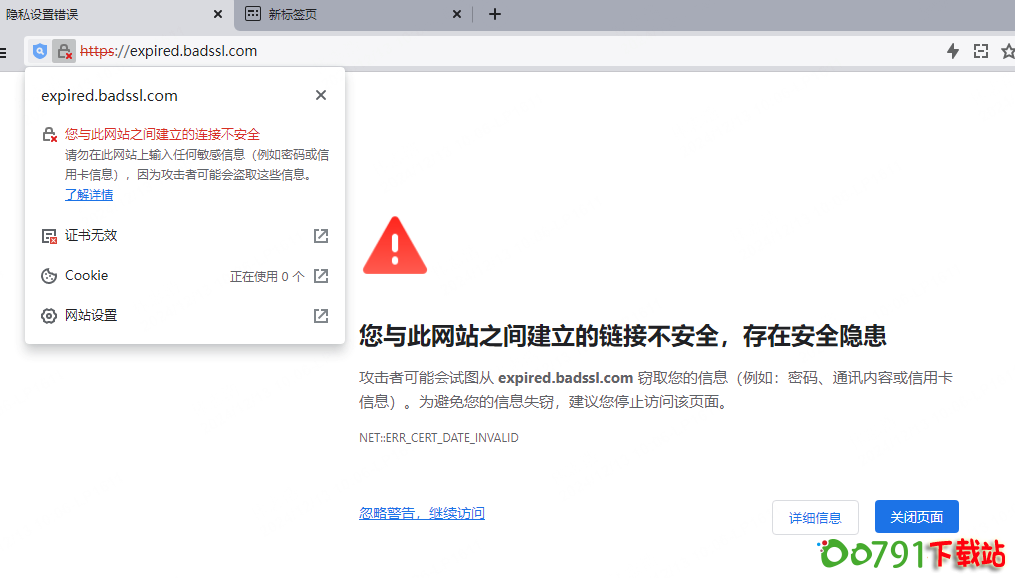Switch to the 隐私设置错误 tab

pyautogui.click(x=100, y=14)
